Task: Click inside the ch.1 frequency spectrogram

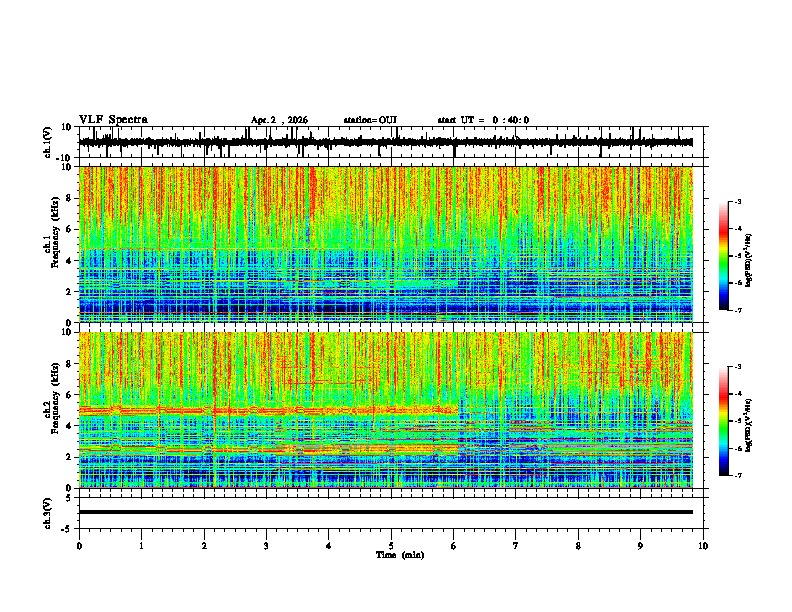Action: click(386, 244)
